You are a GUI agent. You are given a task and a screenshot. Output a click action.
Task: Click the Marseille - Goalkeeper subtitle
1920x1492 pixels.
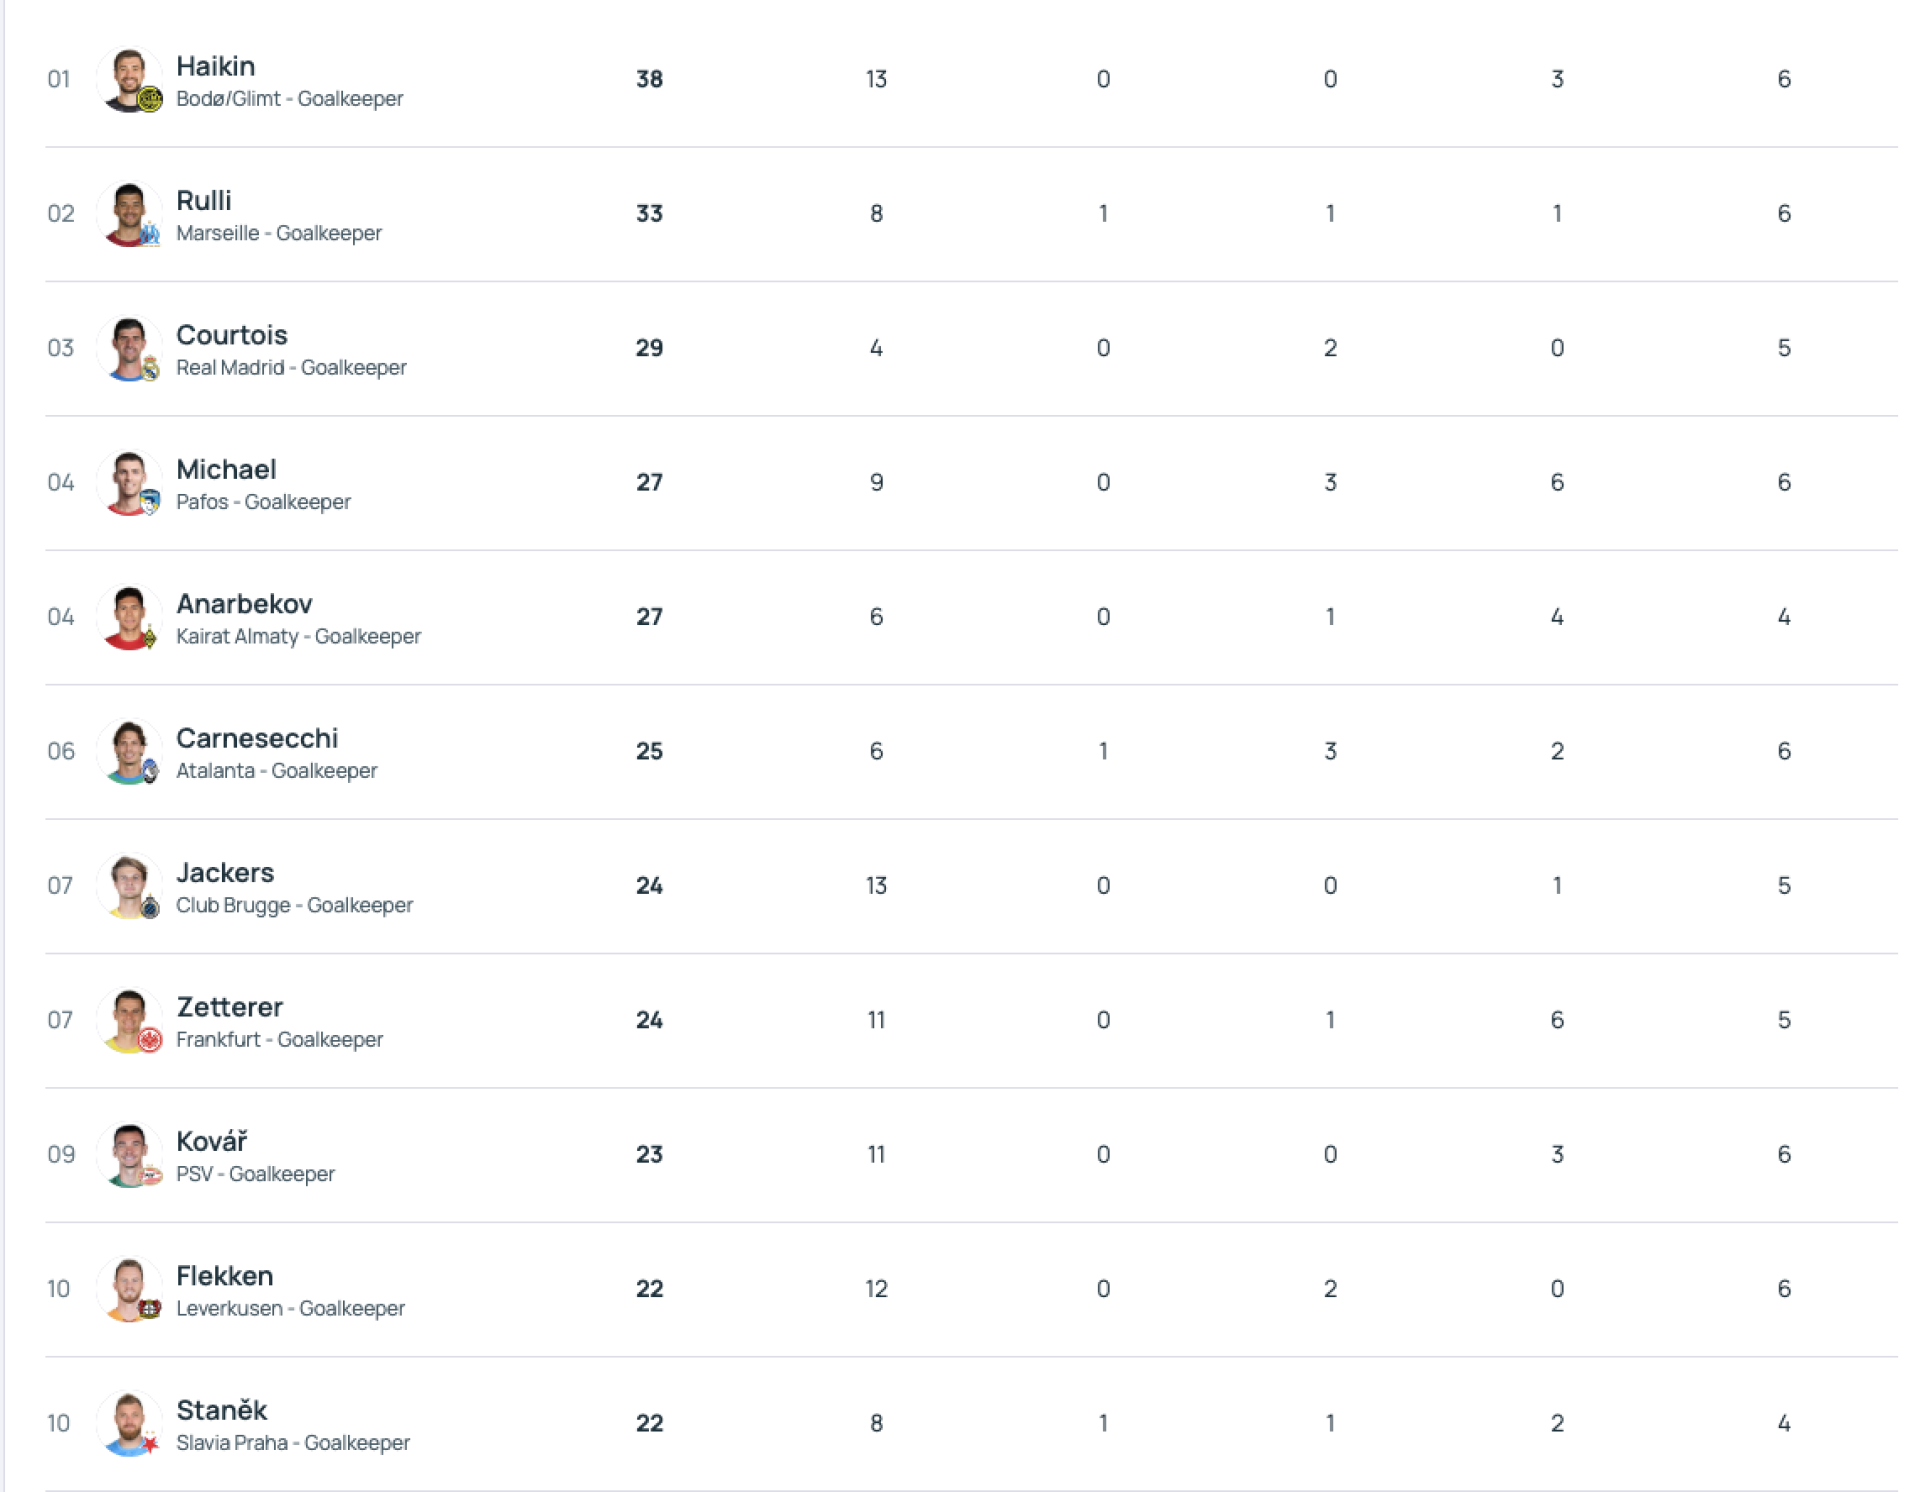pyautogui.click(x=278, y=233)
